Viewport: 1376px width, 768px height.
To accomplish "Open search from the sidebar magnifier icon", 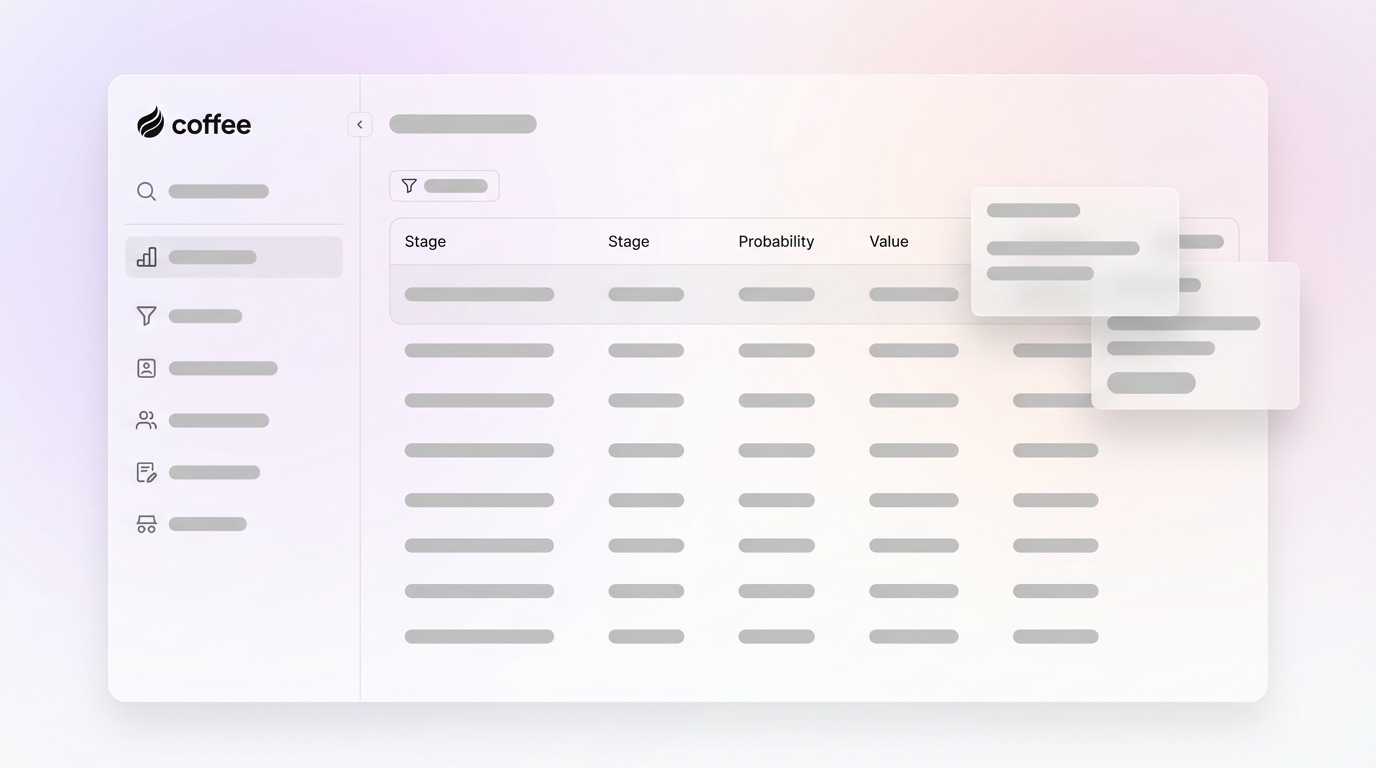I will coord(146,191).
